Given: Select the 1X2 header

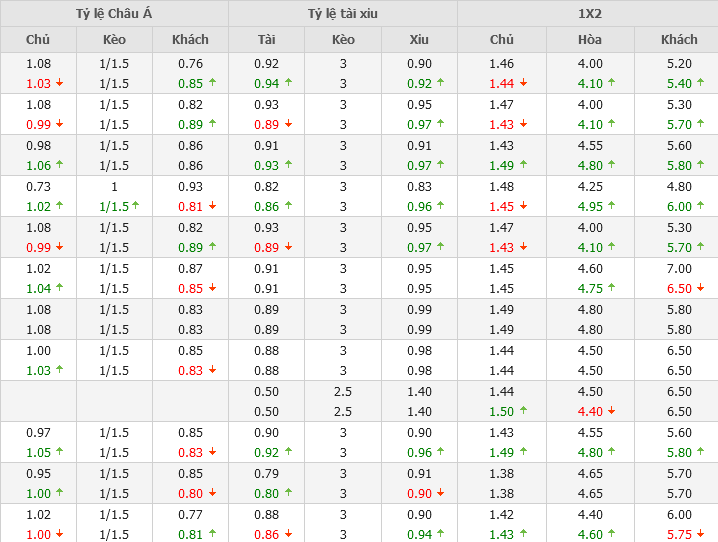Looking at the screenshot, I should (x=589, y=13).
